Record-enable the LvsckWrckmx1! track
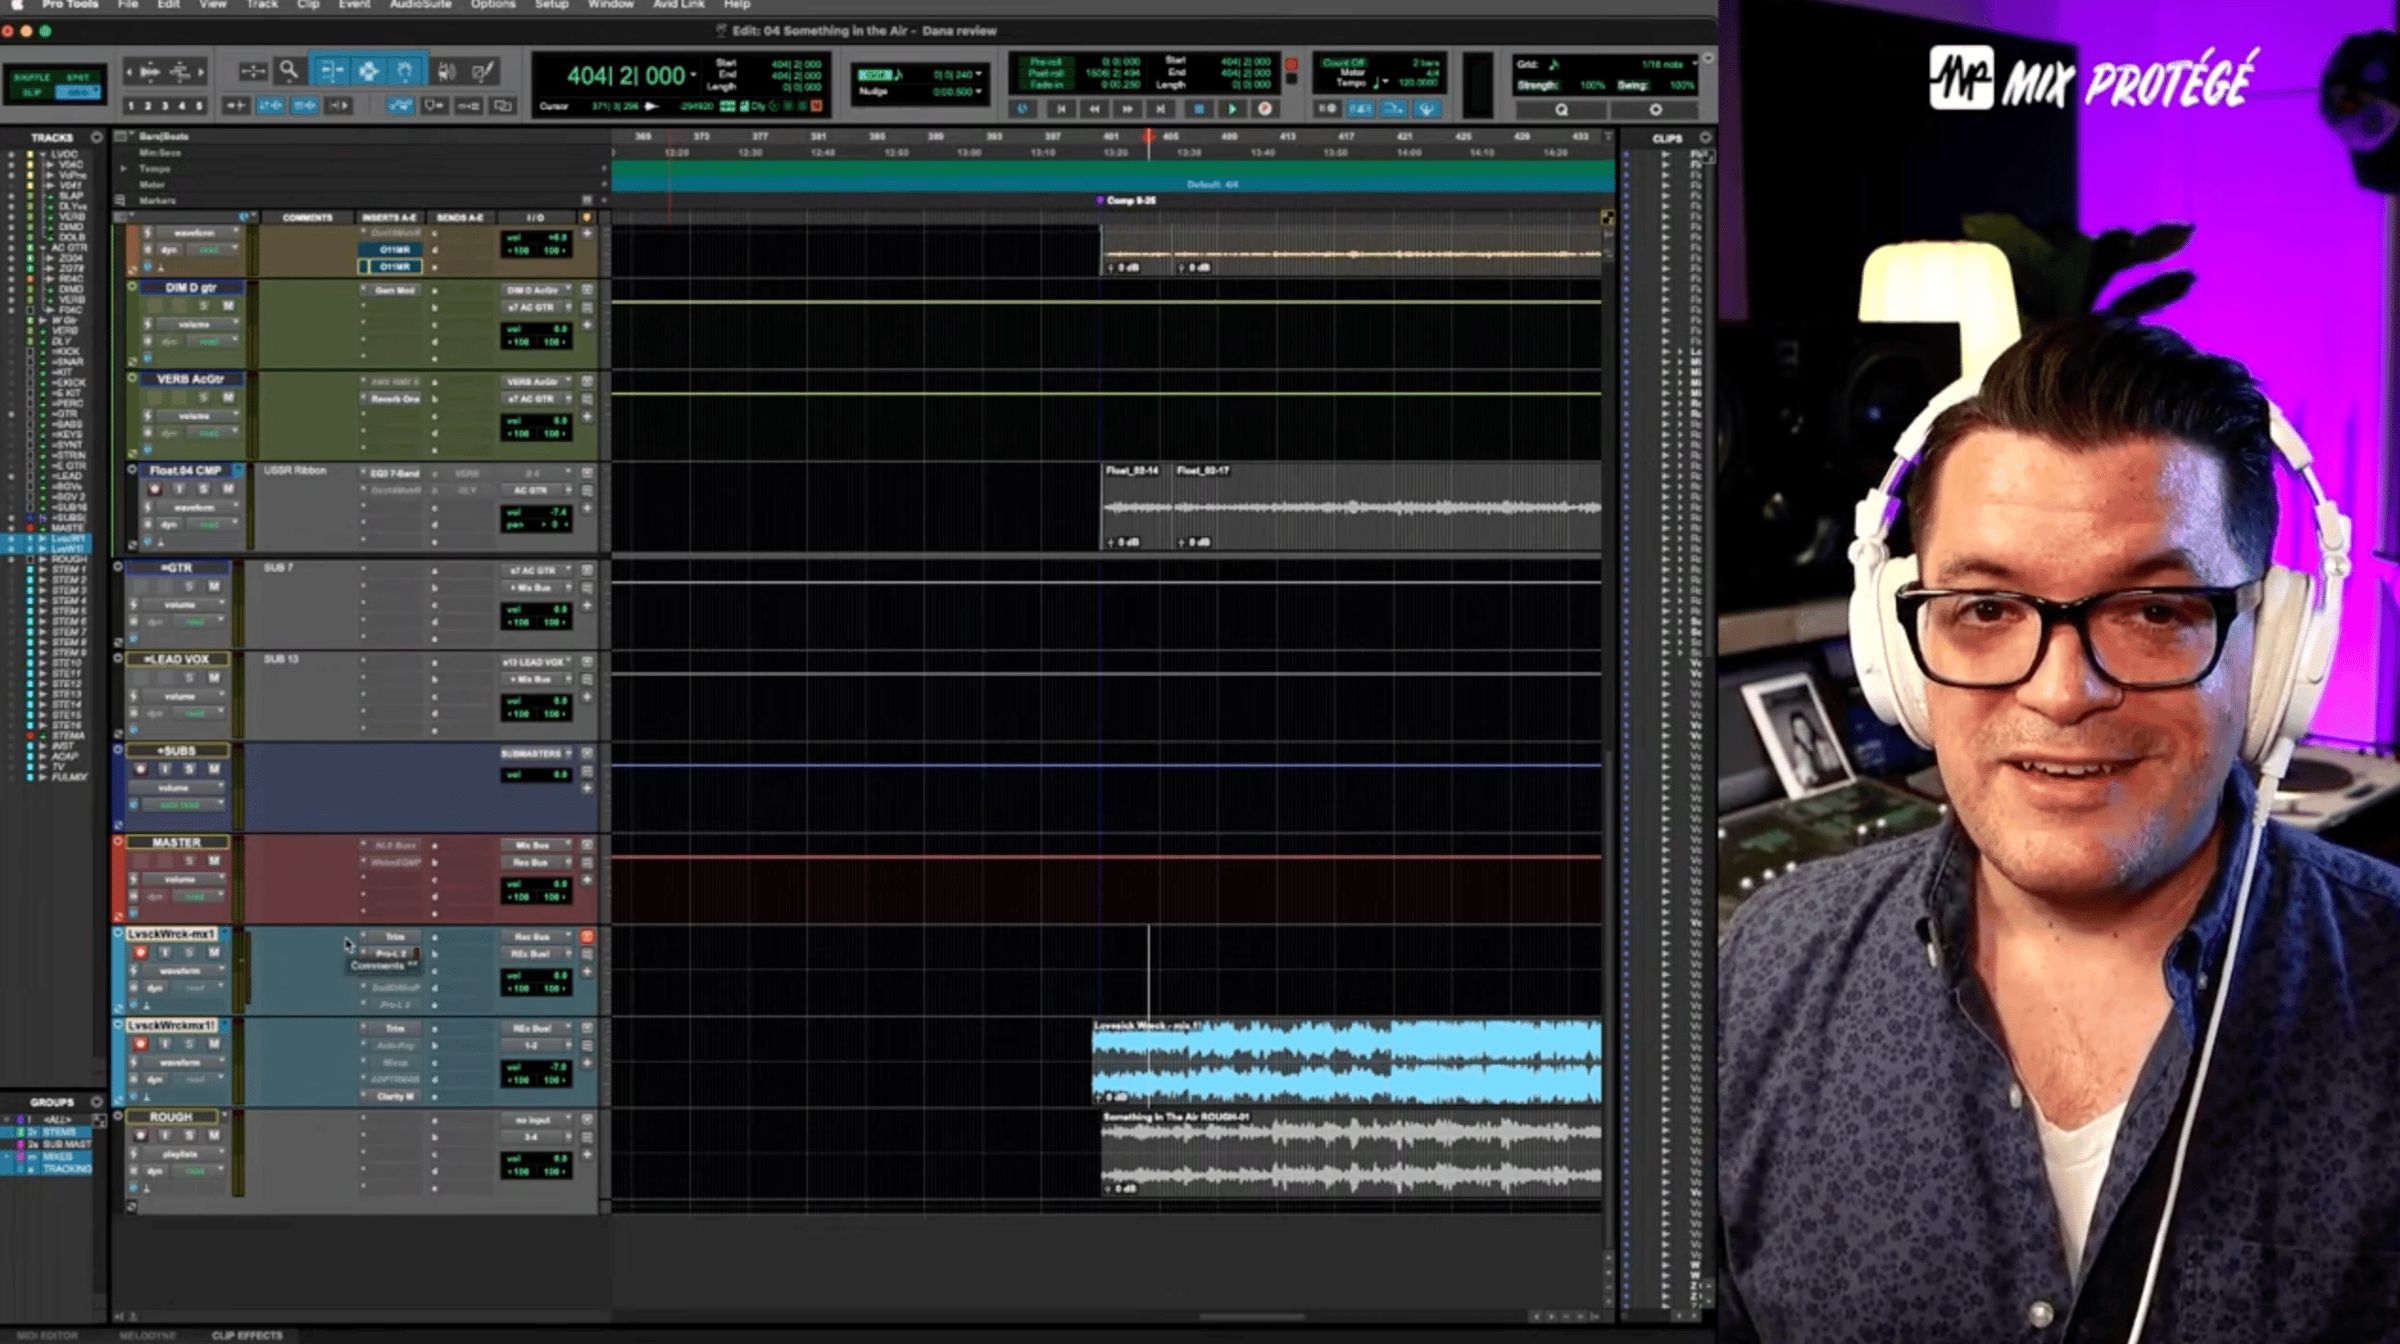 click(x=141, y=1044)
